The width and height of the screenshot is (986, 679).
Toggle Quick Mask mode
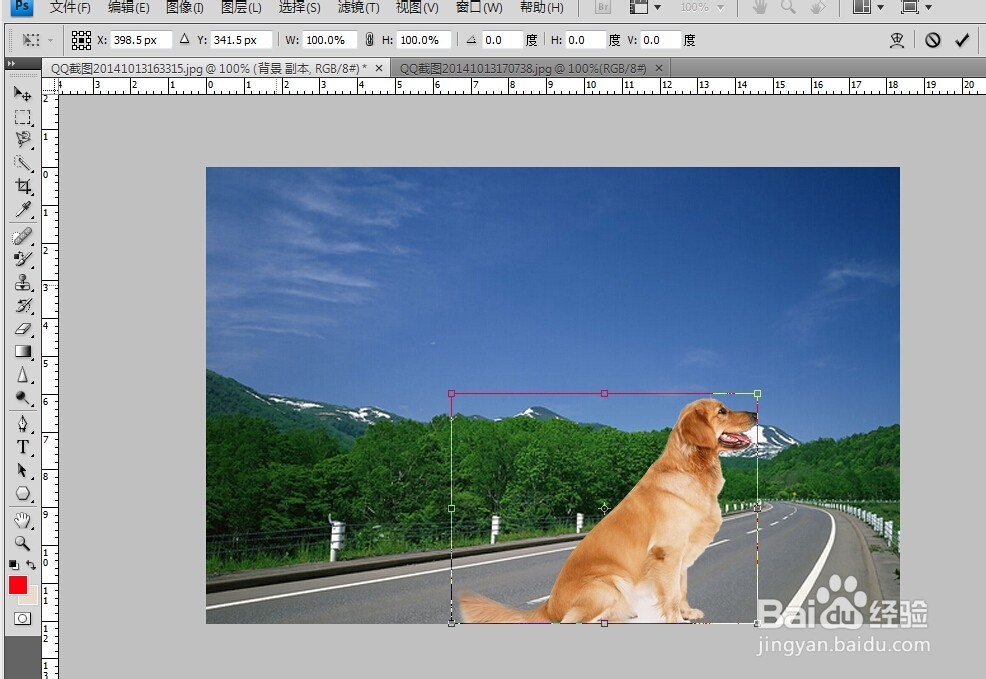(x=22, y=619)
